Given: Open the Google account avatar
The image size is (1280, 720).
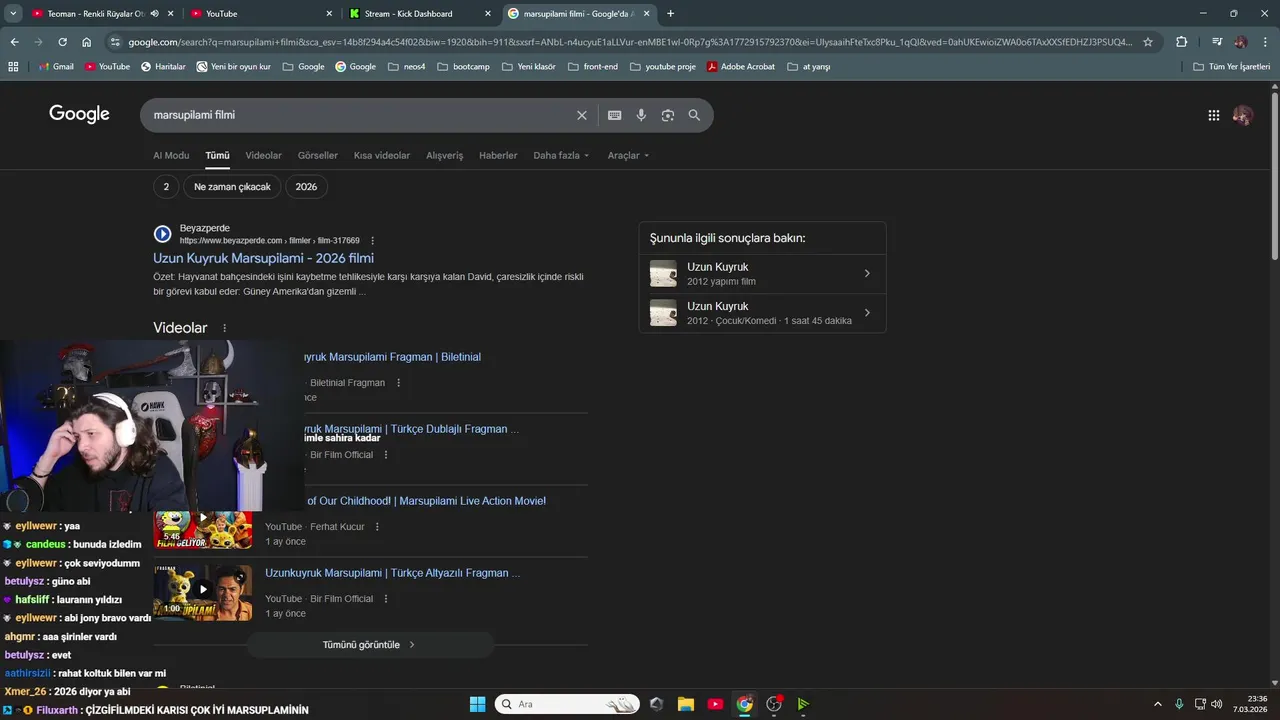Looking at the screenshot, I should [x=1243, y=115].
